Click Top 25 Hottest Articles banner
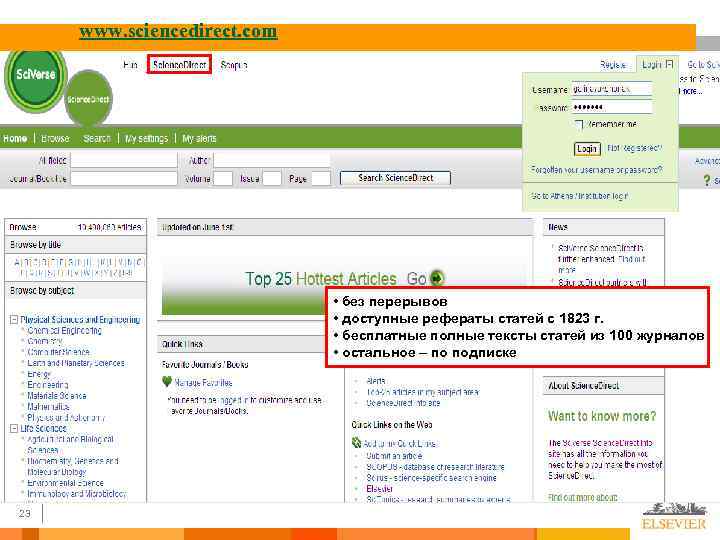 (x=344, y=279)
